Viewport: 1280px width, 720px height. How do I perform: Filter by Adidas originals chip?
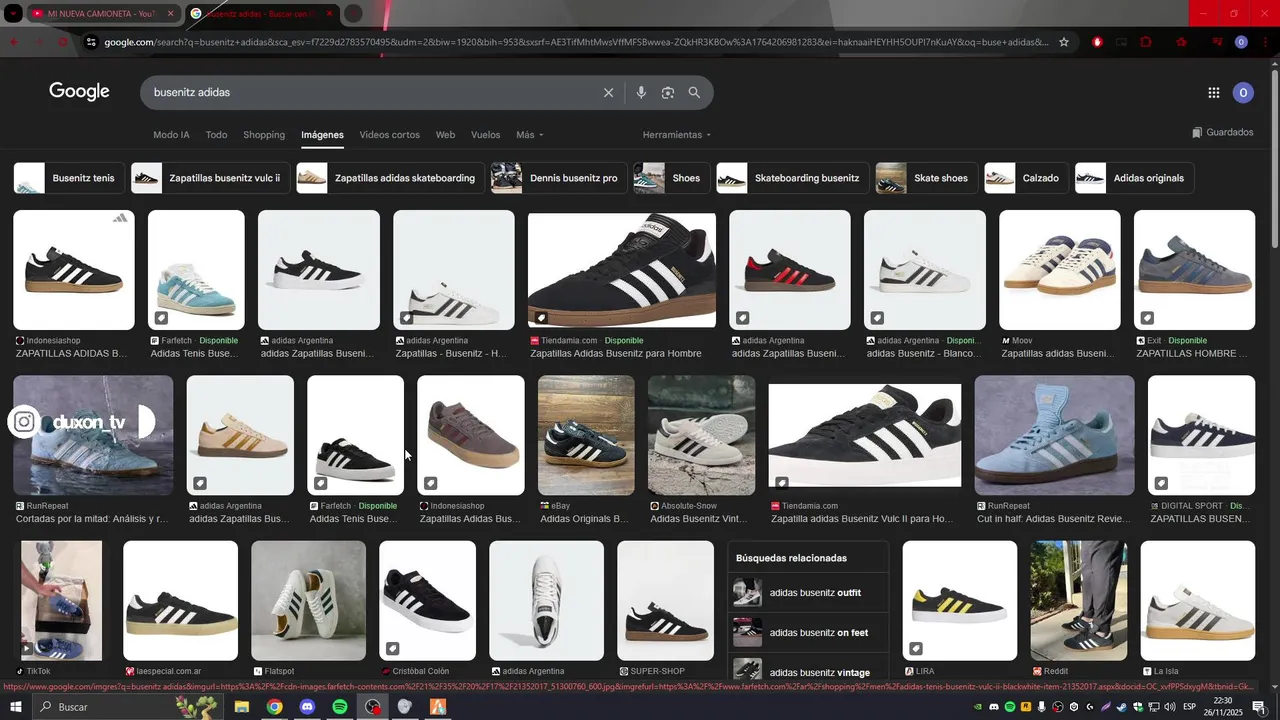coord(1134,178)
